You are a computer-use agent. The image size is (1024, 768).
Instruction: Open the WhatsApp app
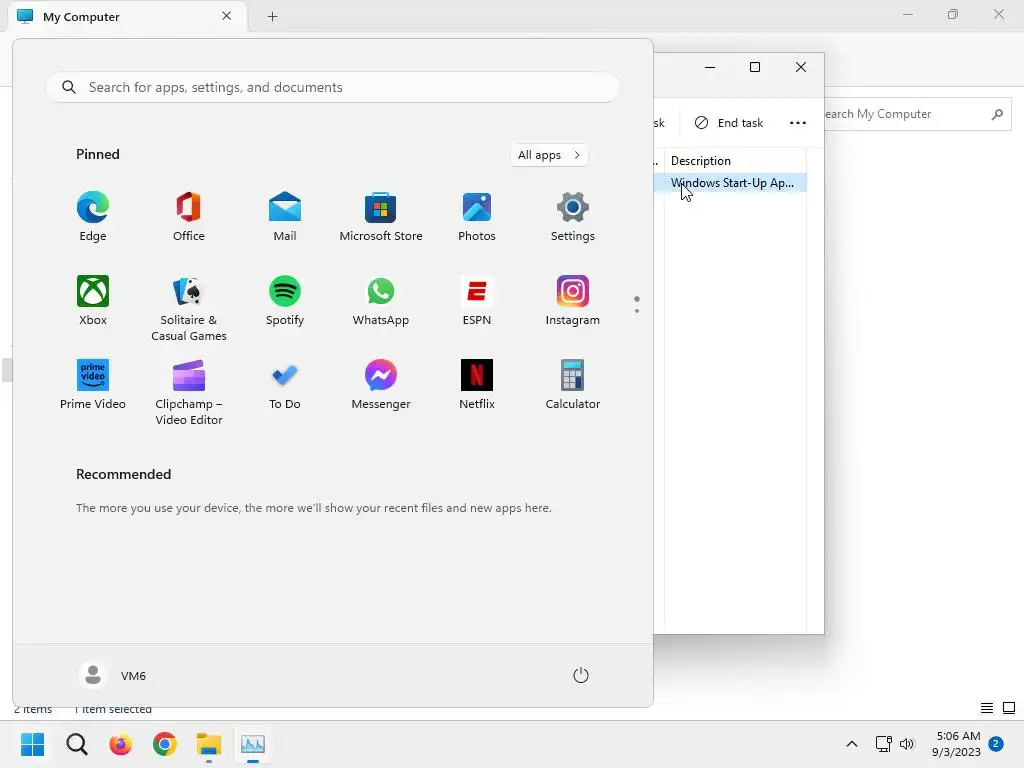click(x=381, y=300)
